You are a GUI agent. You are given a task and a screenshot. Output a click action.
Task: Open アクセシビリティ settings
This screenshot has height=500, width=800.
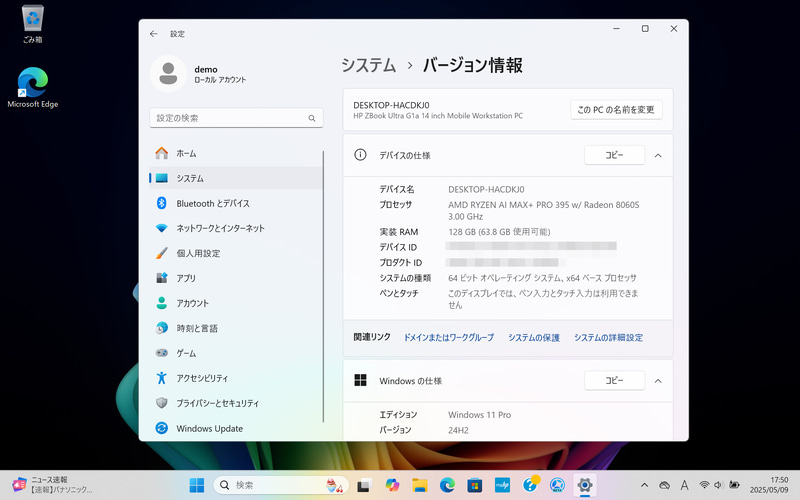pos(236,378)
